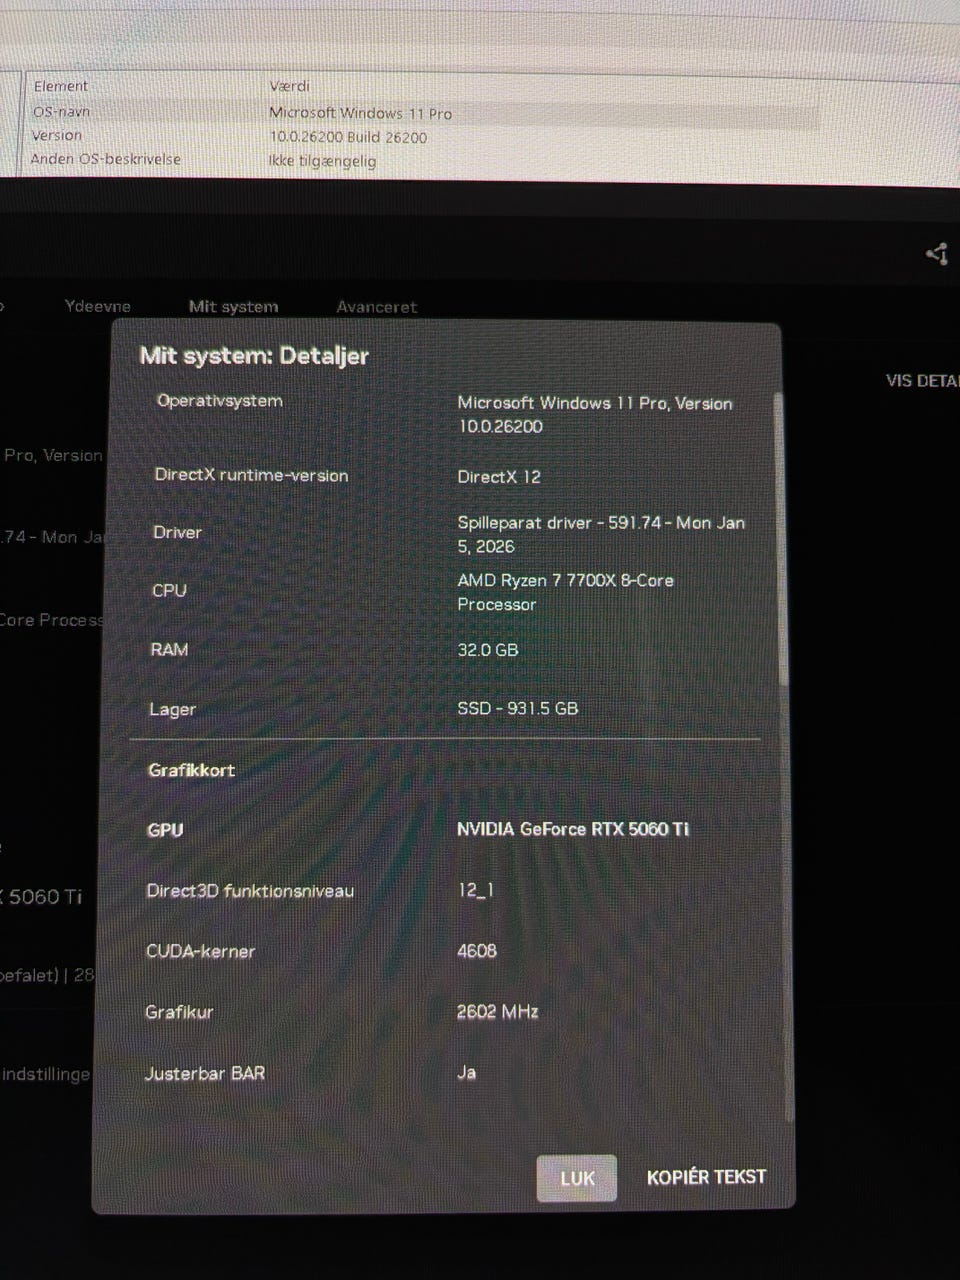
Task: Click the Lager label in the dialog
Action: (x=172, y=709)
